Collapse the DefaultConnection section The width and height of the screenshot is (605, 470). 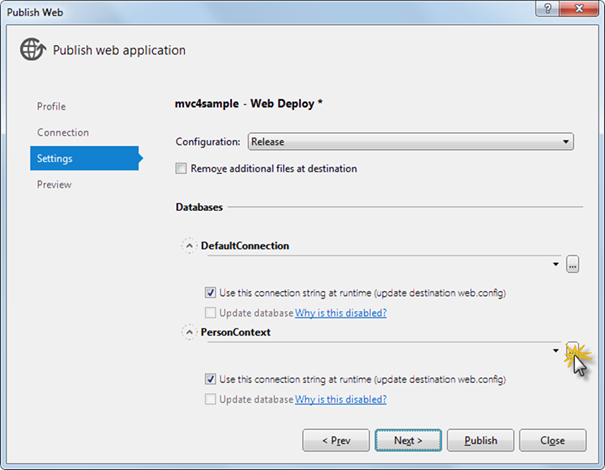pos(189,246)
